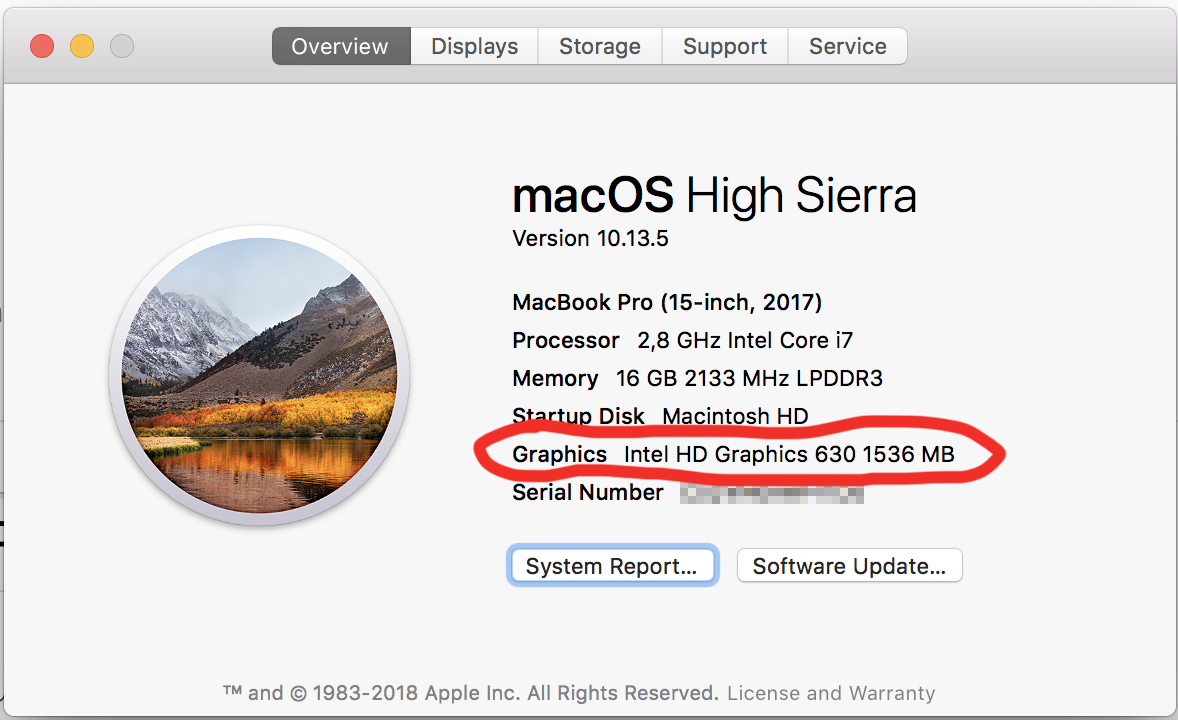The height and width of the screenshot is (720, 1178).
Task: Open the Storage tab
Action: 599,47
